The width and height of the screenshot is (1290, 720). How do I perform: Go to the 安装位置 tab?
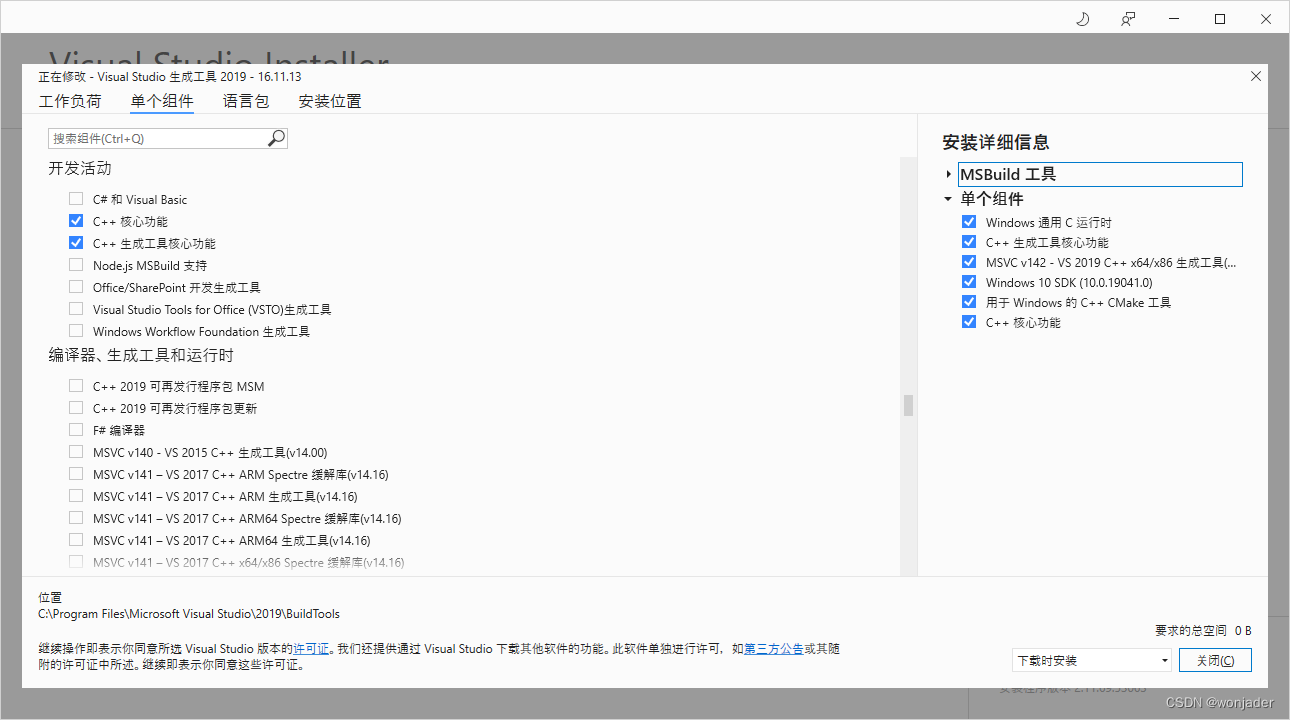pos(330,101)
